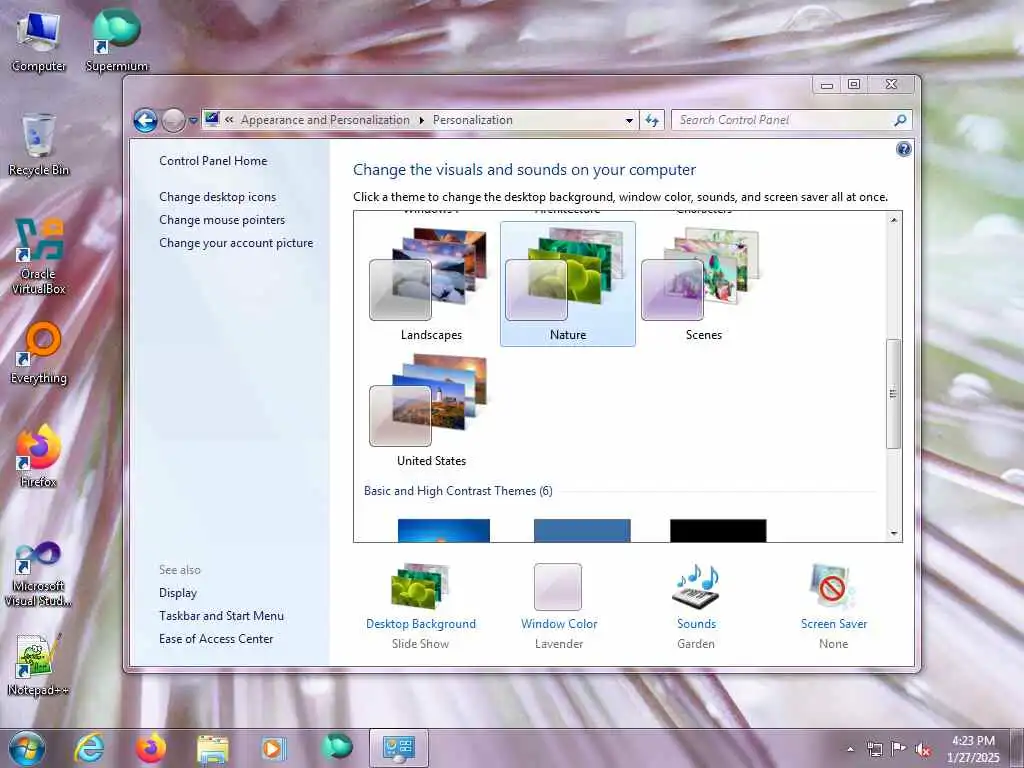Open Window Color Lavender swatch
The width and height of the screenshot is (1024, 768).
click(x=558, y=586)
